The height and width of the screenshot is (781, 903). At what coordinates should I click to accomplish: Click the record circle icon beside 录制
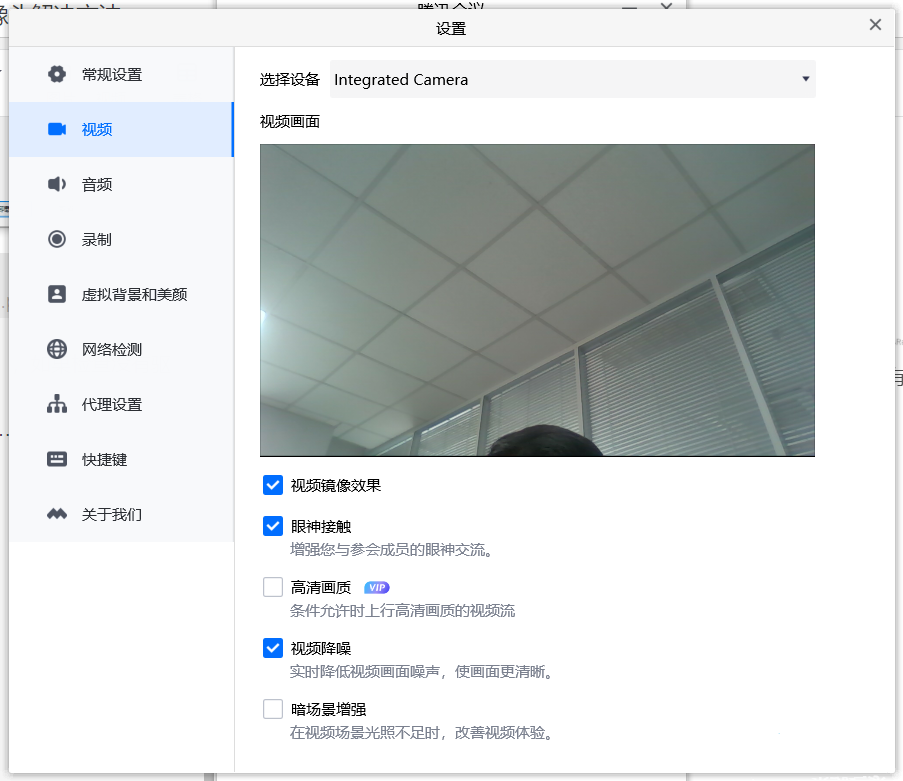pos(56,239)
